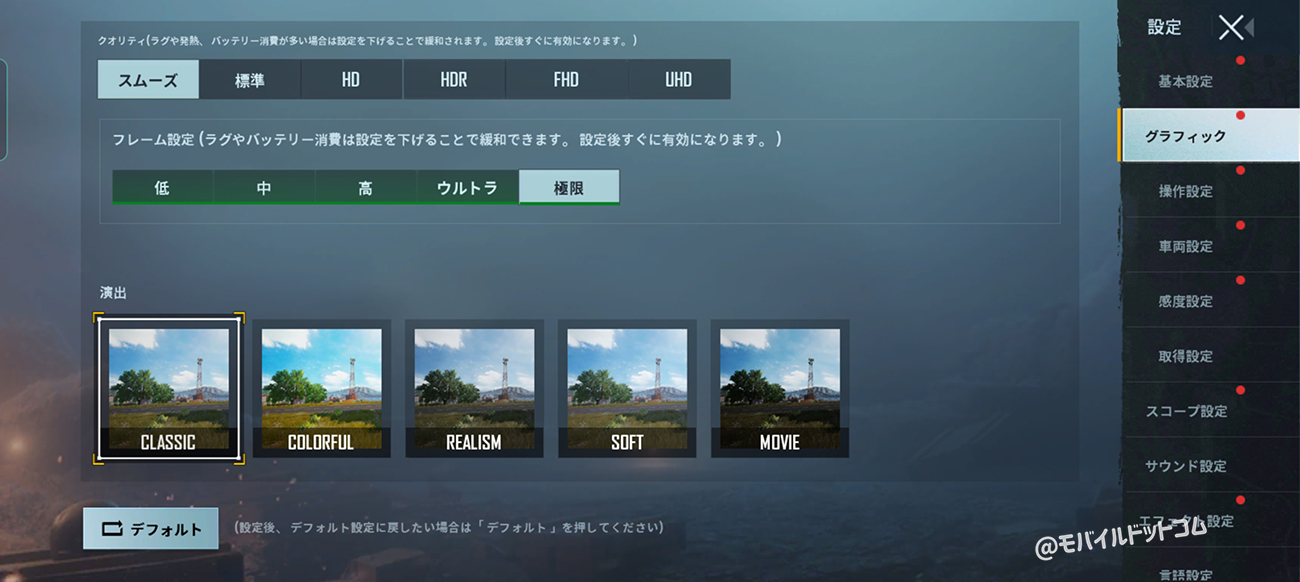Click the Default reset button
The image size is (1300, 582).
coord(151,529)
